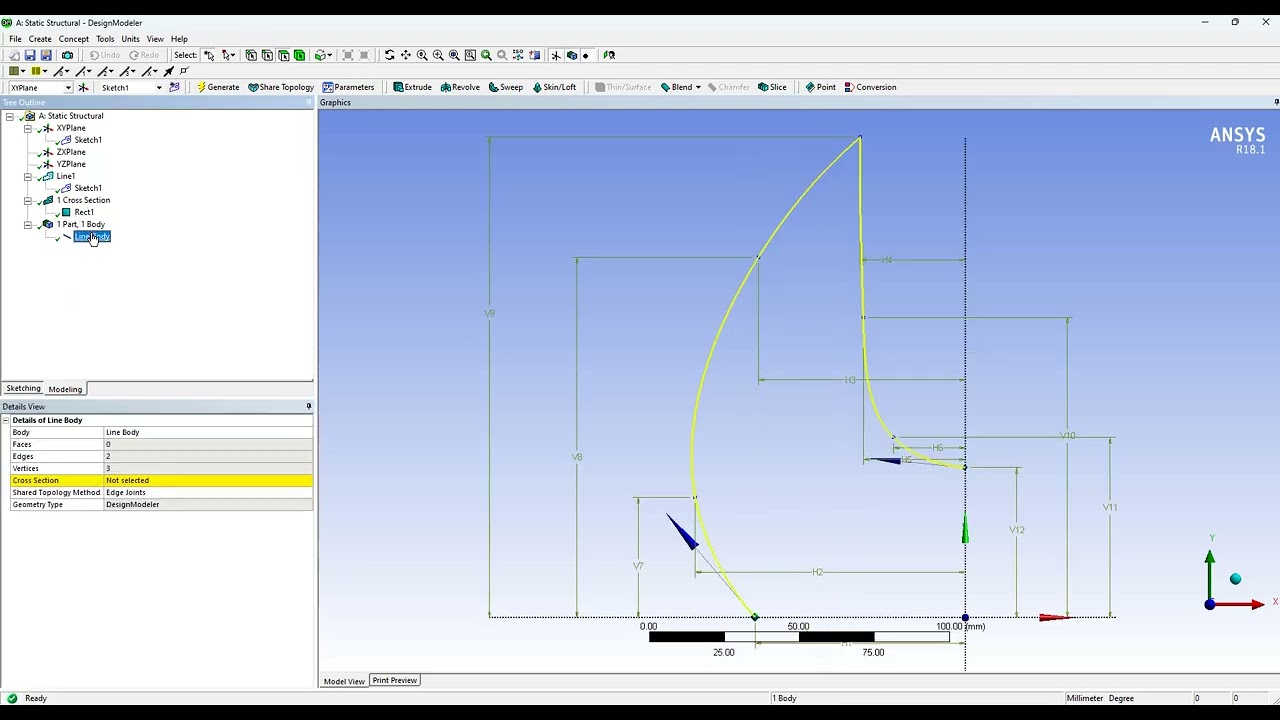Screen dimensions: 1280x720
Task: Open the Create menu
Action: [40, 39]
